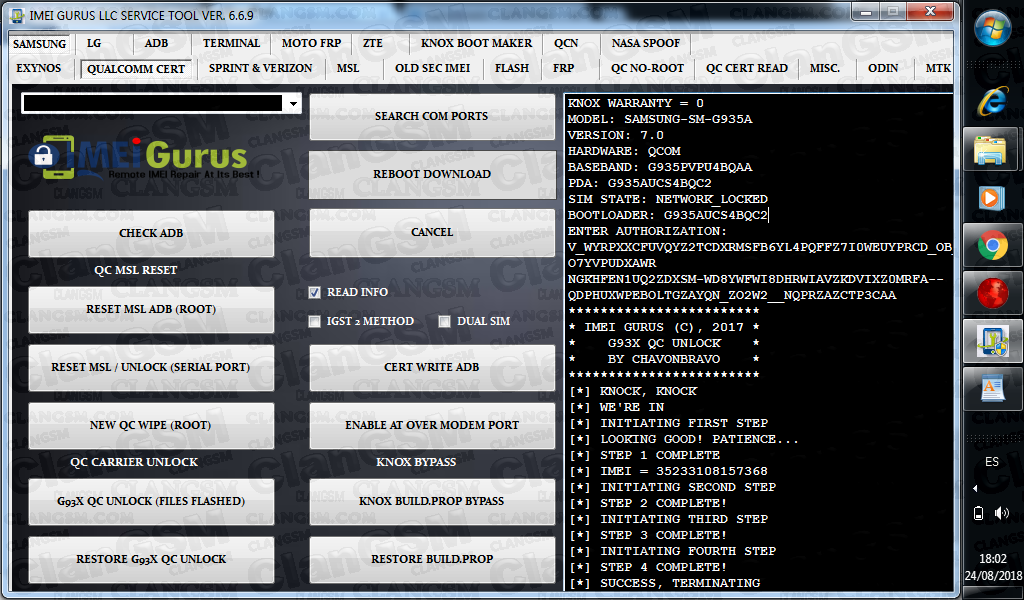This screenshot has width=1024, height=600.
Task: Launch Google Chrome from the taskbar
Action: [992, 245]
